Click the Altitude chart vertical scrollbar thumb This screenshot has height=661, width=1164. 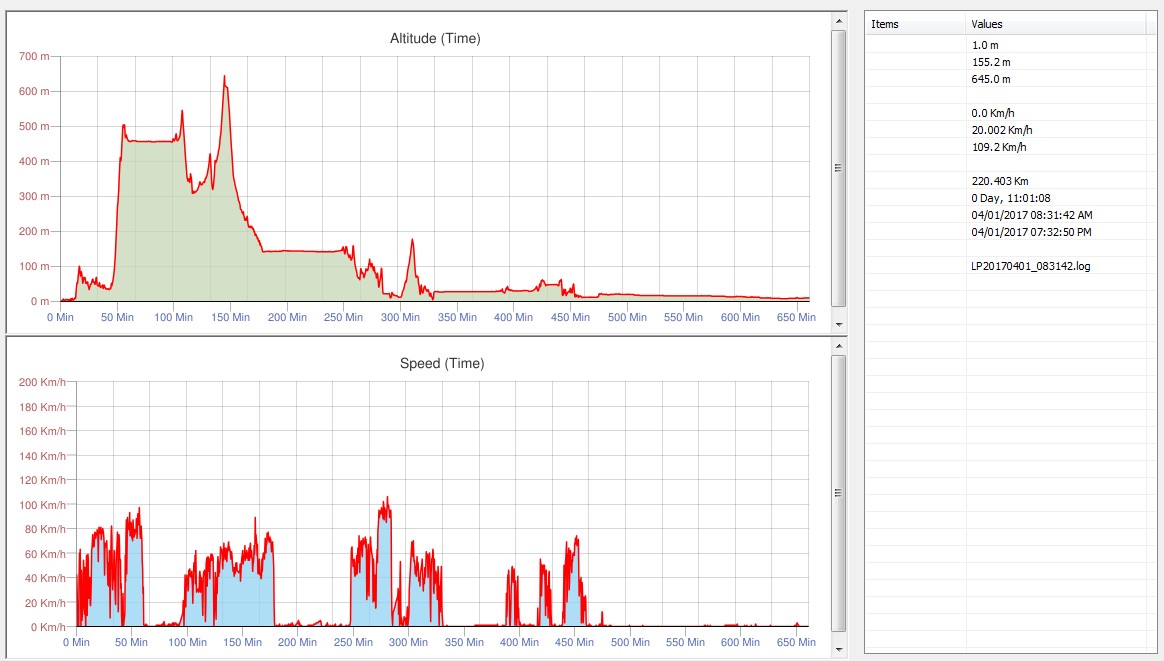pos(838,167)
